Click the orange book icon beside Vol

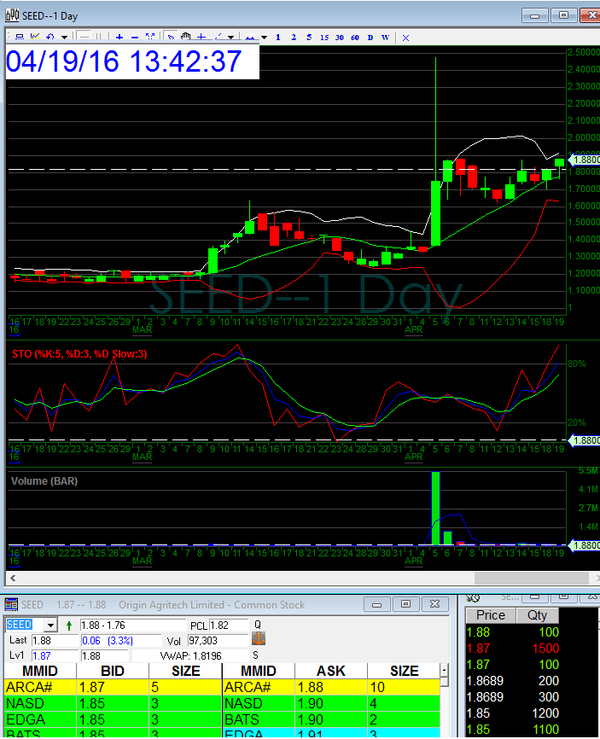258,639
